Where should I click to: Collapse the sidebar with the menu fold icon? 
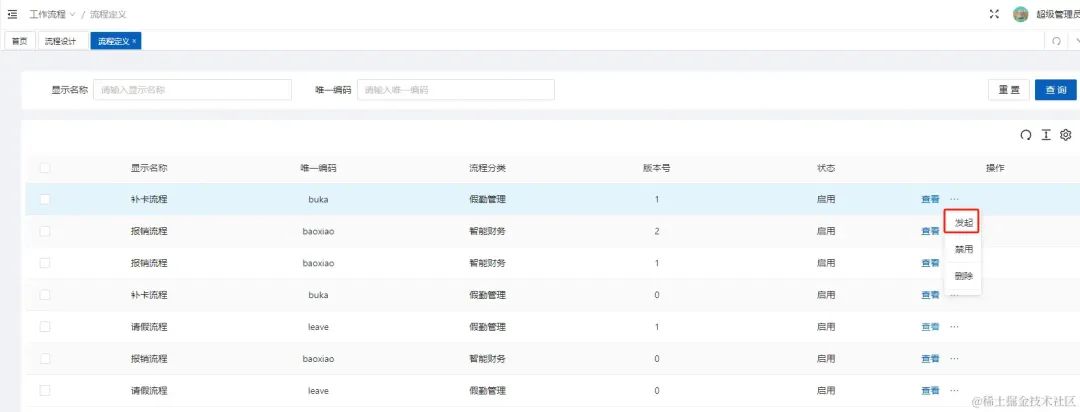(x=12, y=14)
